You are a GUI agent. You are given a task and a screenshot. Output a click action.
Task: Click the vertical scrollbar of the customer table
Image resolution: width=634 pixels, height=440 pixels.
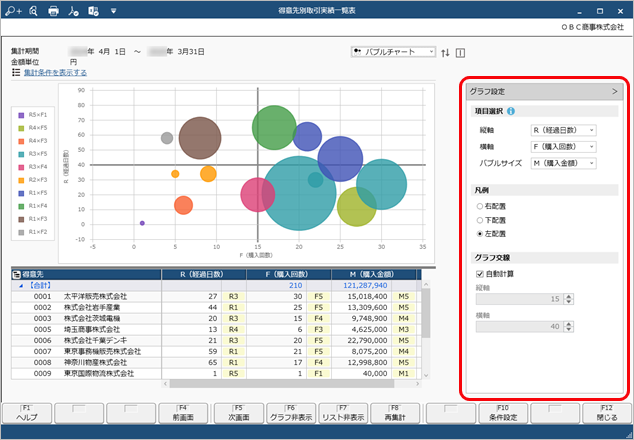click(x=426, y=313)
